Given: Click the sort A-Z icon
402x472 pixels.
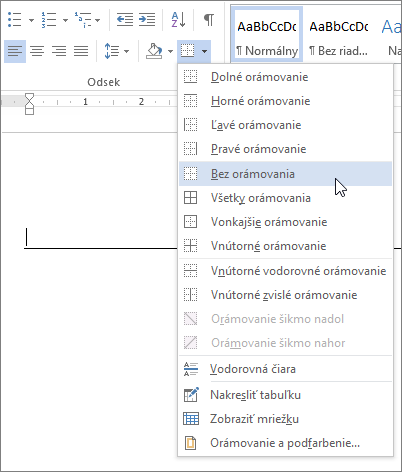Looking at the screenshot, I should click(x=178, y=19).
